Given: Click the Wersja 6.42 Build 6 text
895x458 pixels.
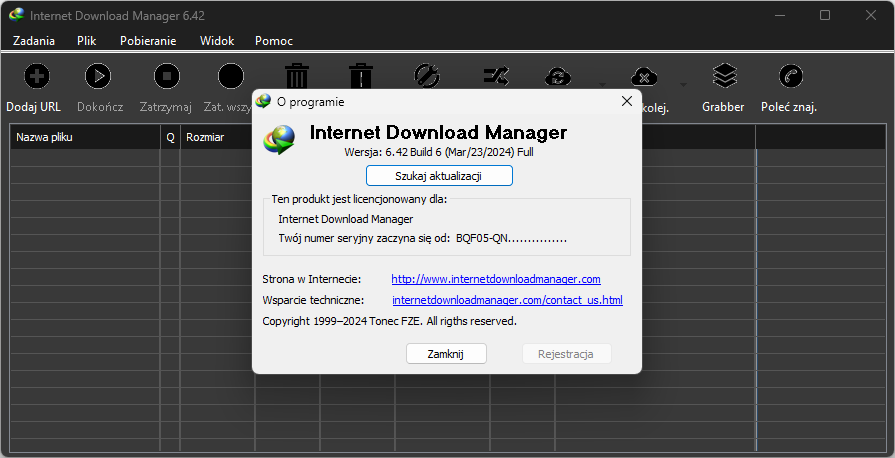Looking at the screenshot, I should tap(439, 152).
